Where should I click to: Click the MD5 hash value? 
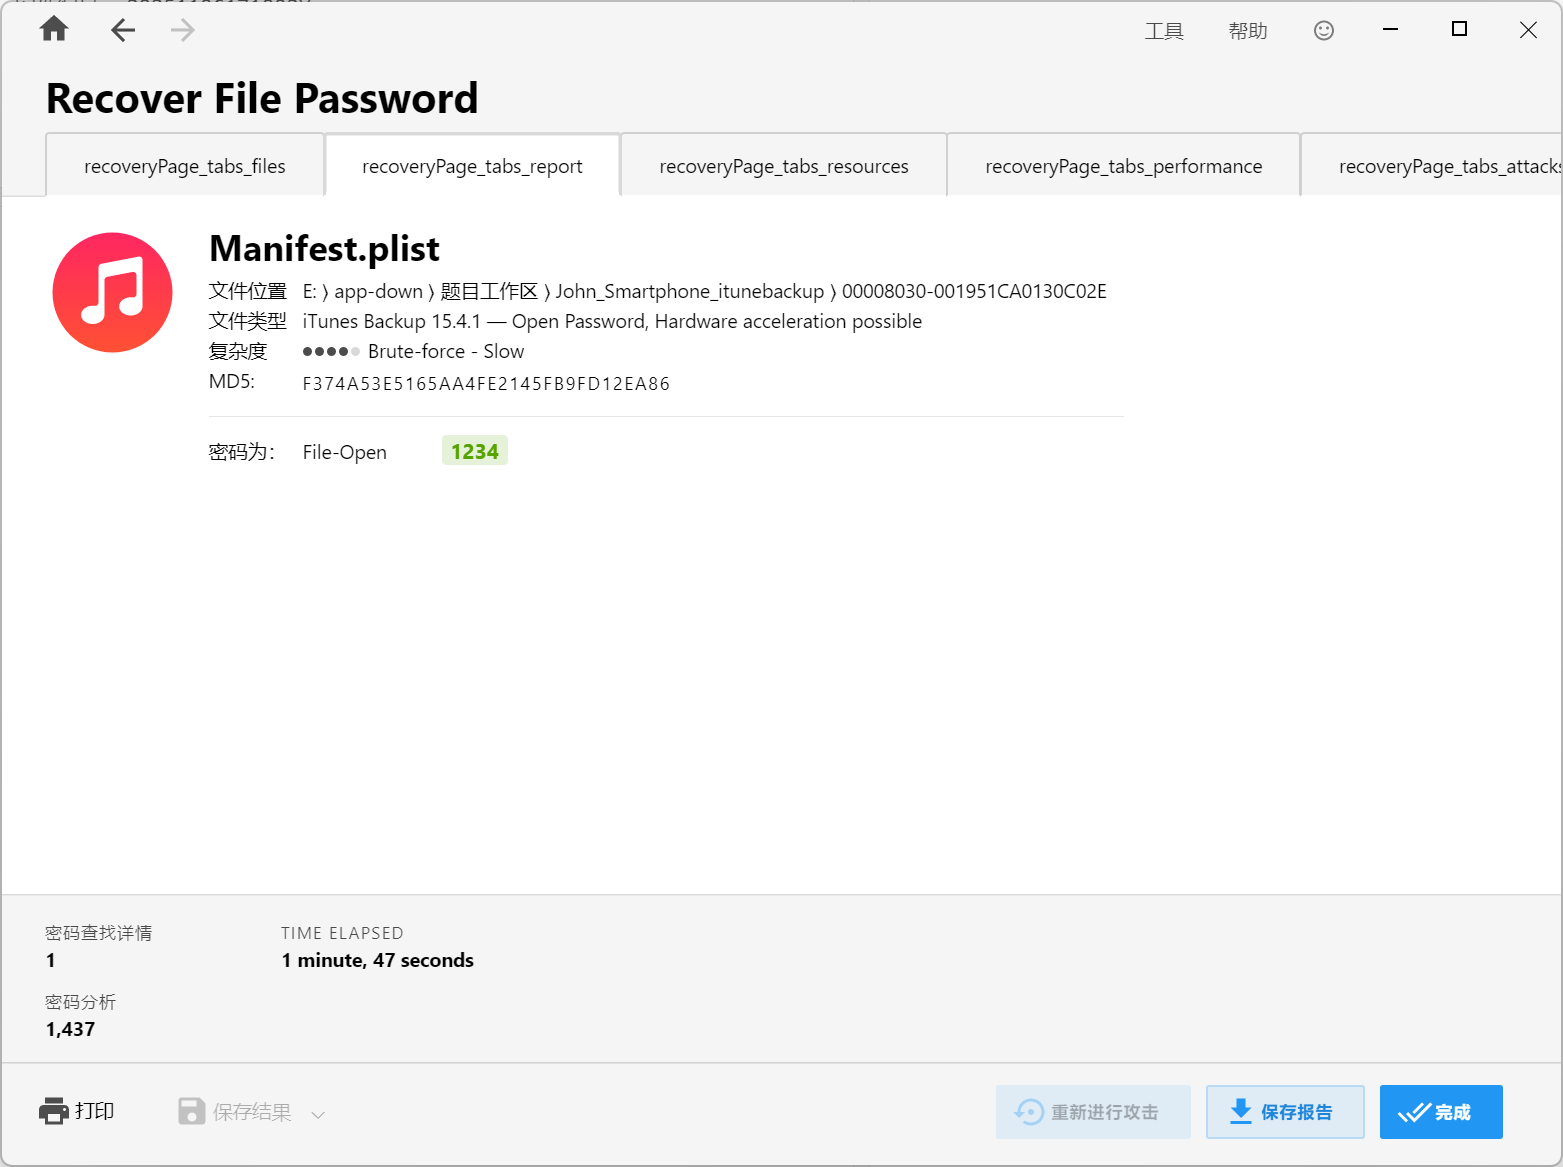tap(486, 384)
